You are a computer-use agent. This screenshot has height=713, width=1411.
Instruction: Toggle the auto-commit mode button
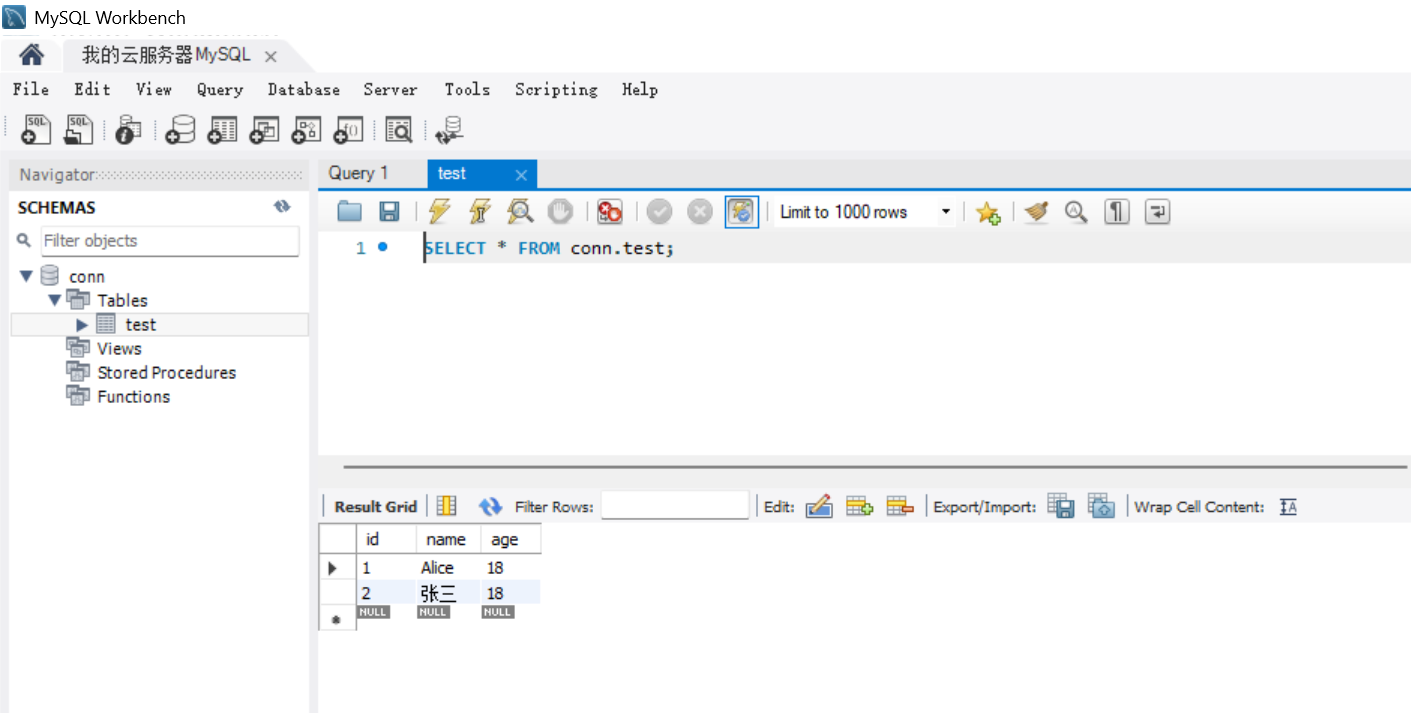(x=742, y=211)
